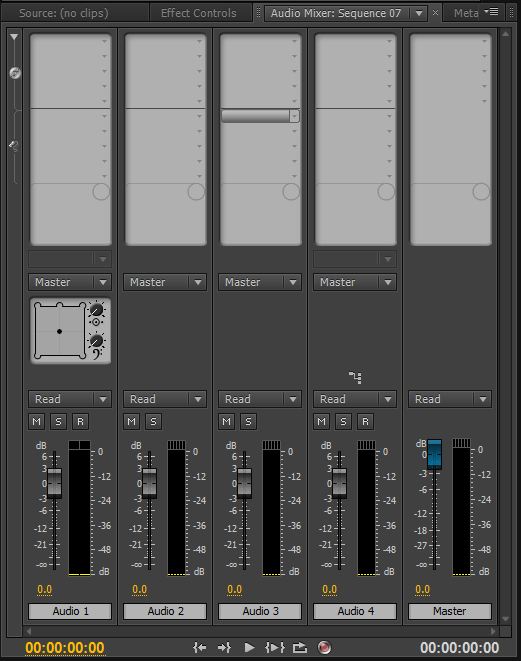Click the sub-channel routing icon on Audio 4
The height and width of the screenshot is (661, 521).
[355, 377]
